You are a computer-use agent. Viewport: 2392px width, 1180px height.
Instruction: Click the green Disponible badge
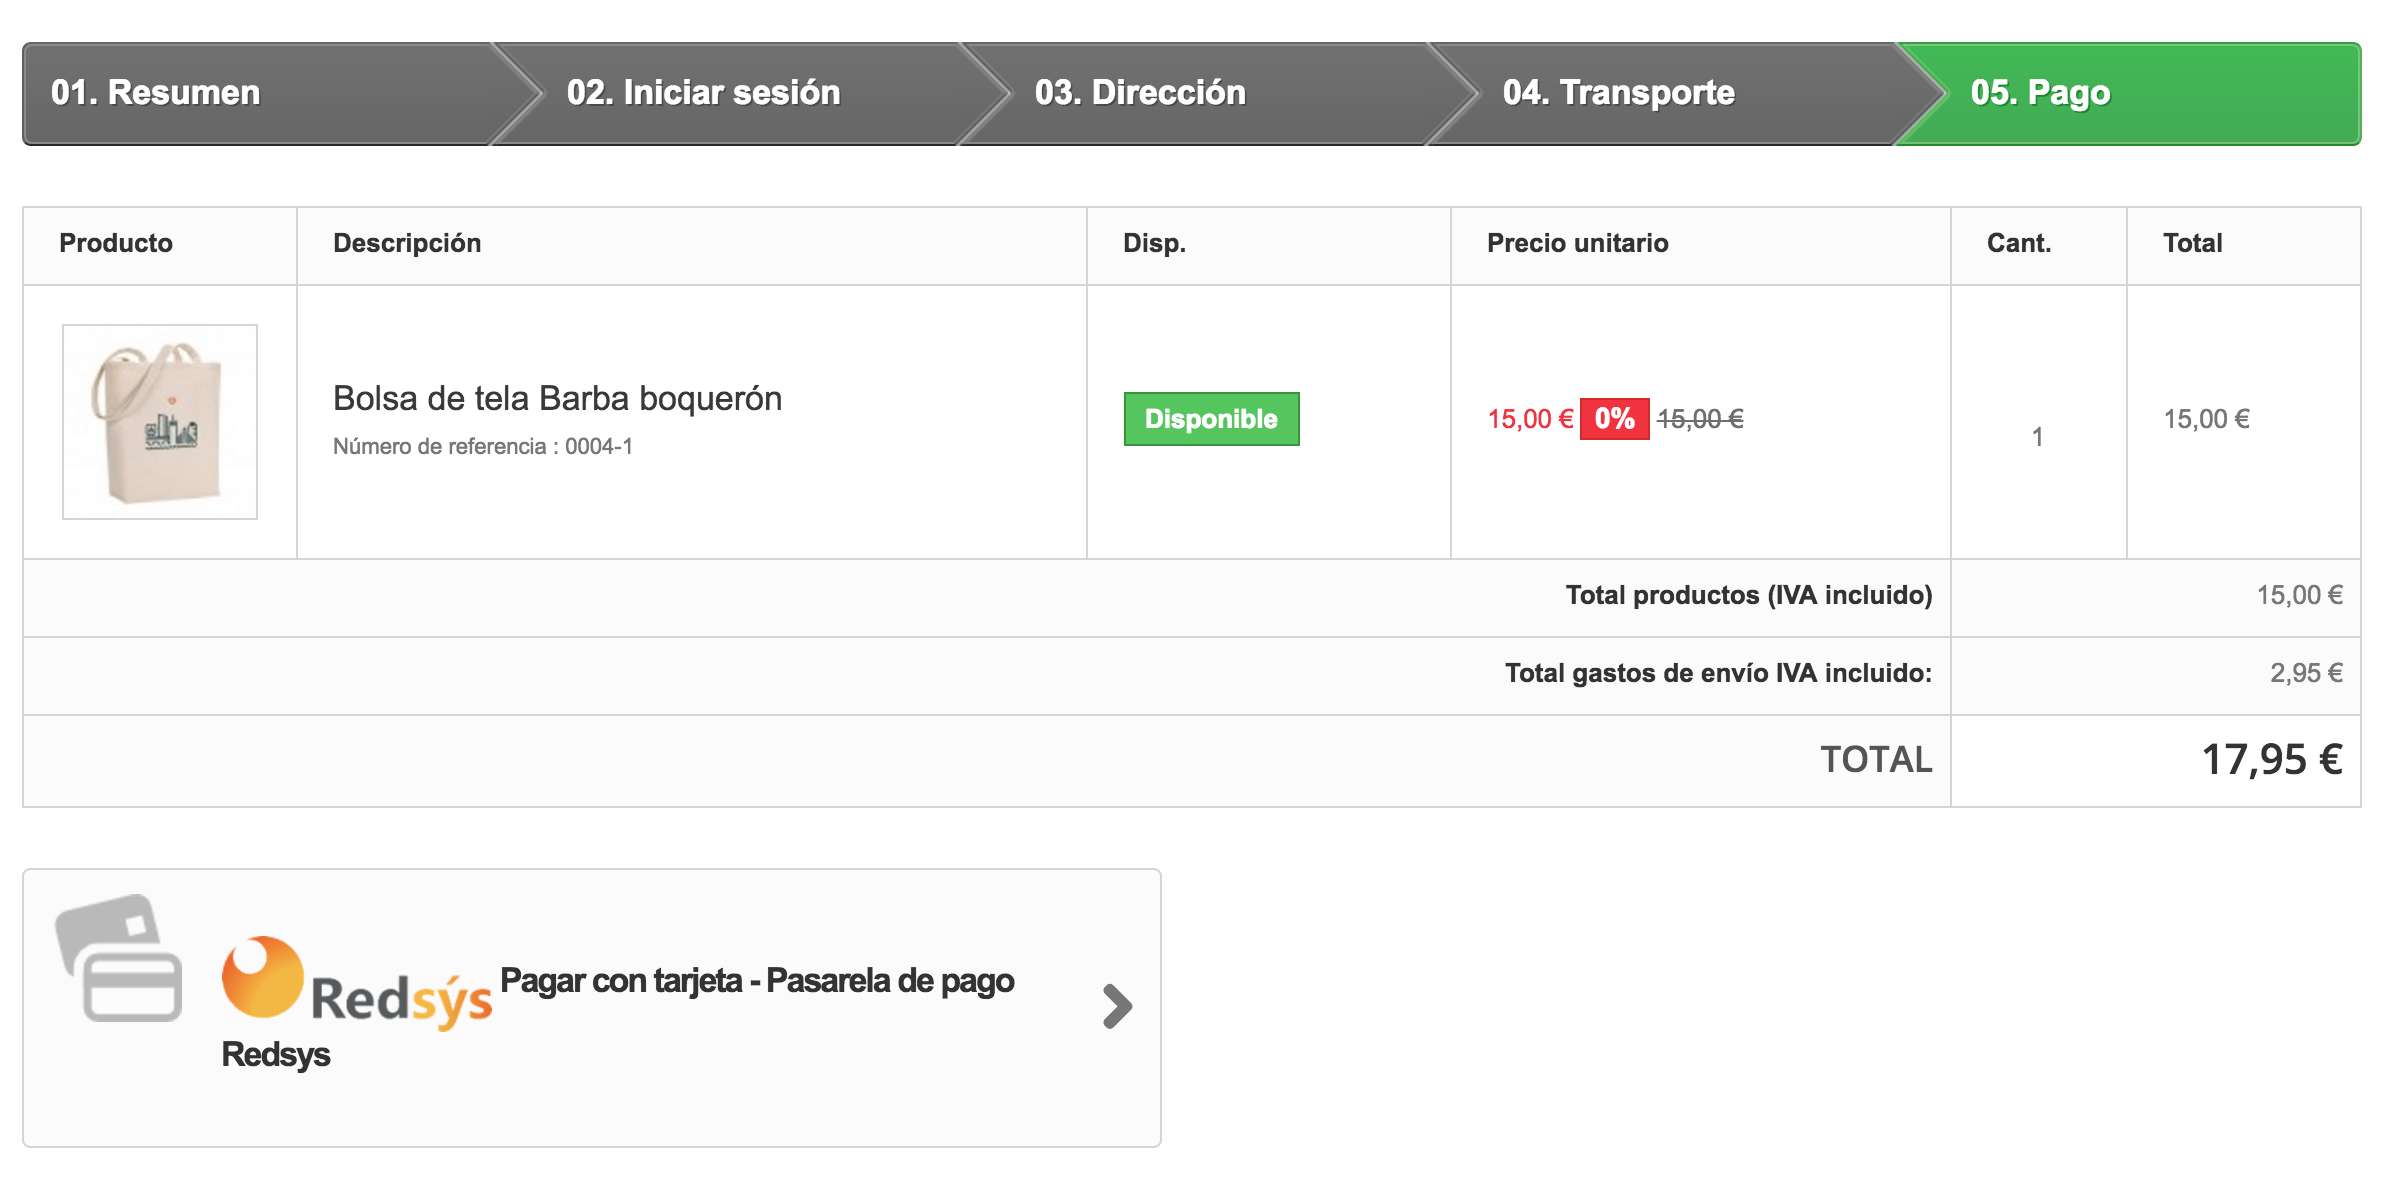(1211, 419)
